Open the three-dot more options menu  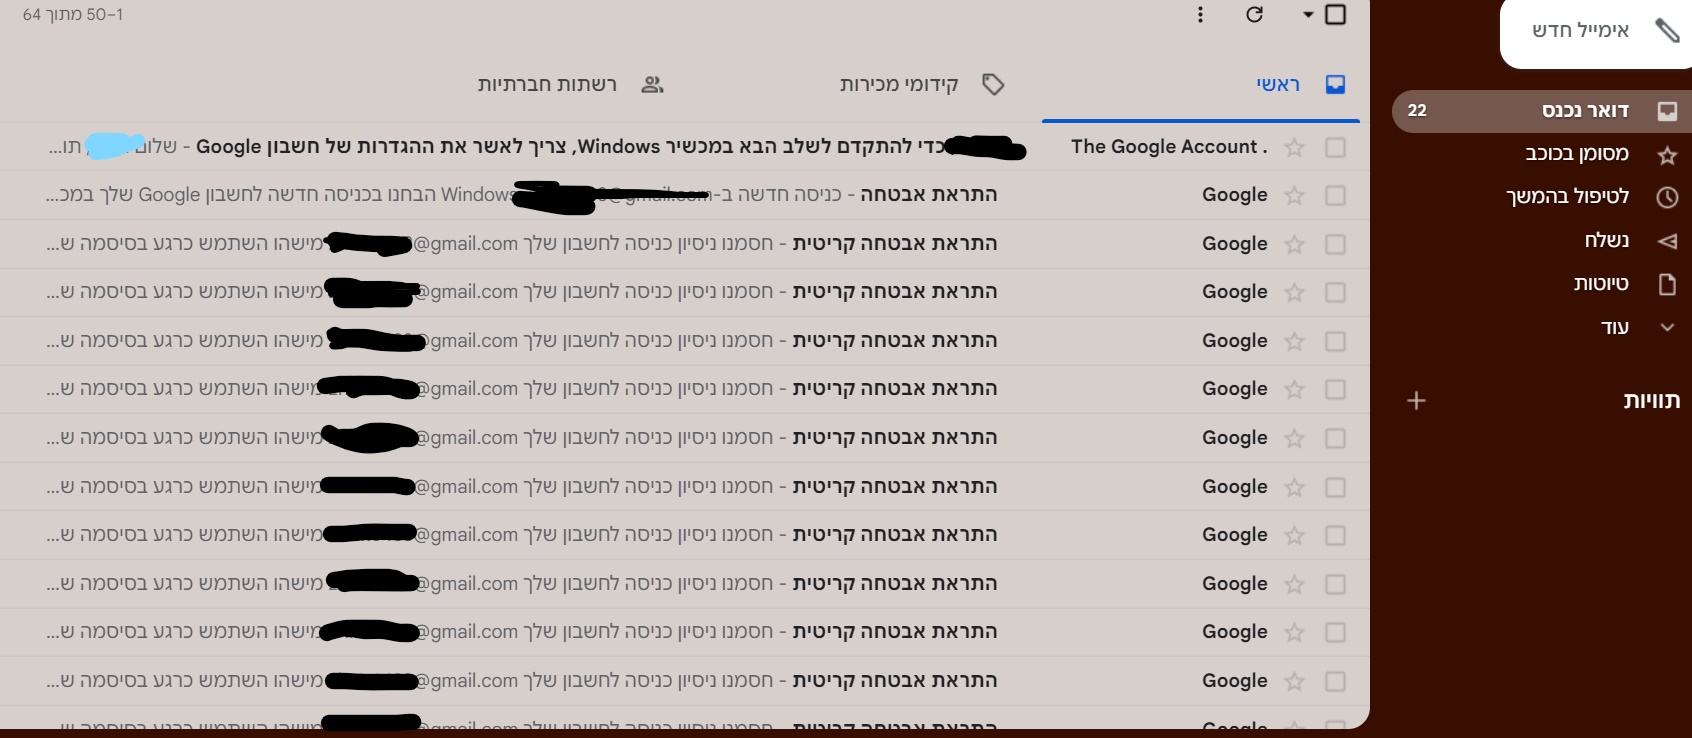(x=1200, y=14)
